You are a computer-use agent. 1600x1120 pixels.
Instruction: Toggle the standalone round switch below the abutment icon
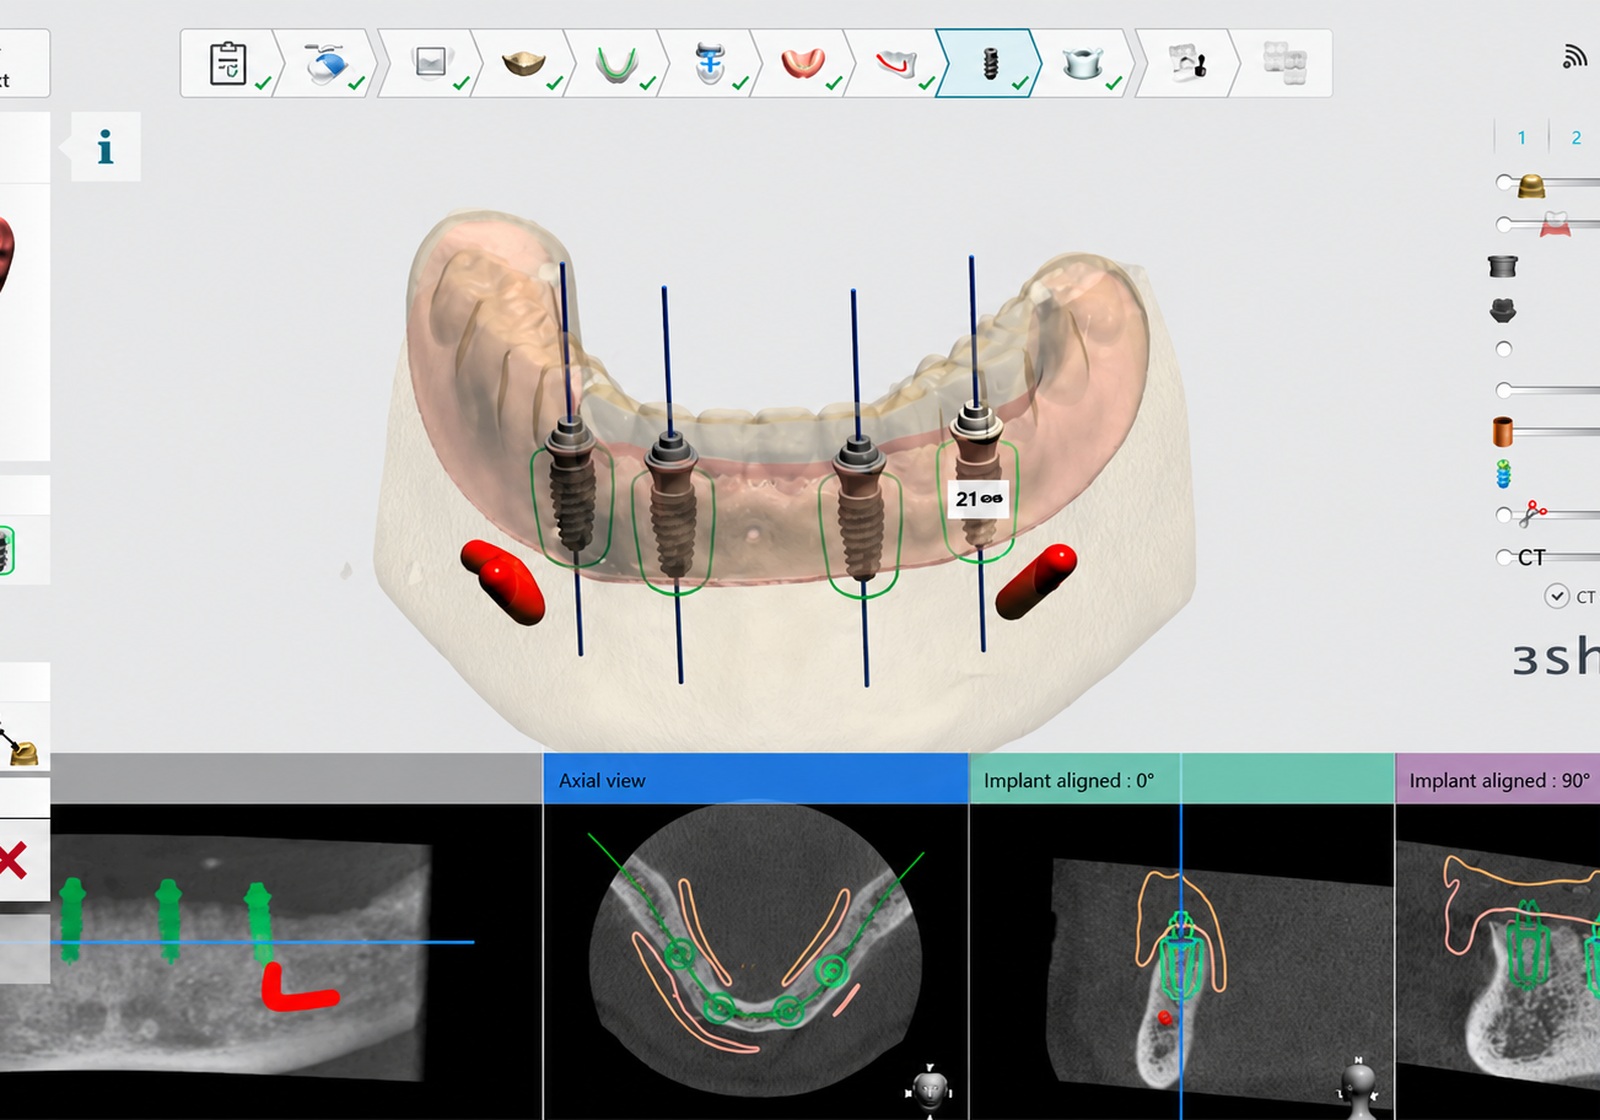click(x=1504, y=349)
